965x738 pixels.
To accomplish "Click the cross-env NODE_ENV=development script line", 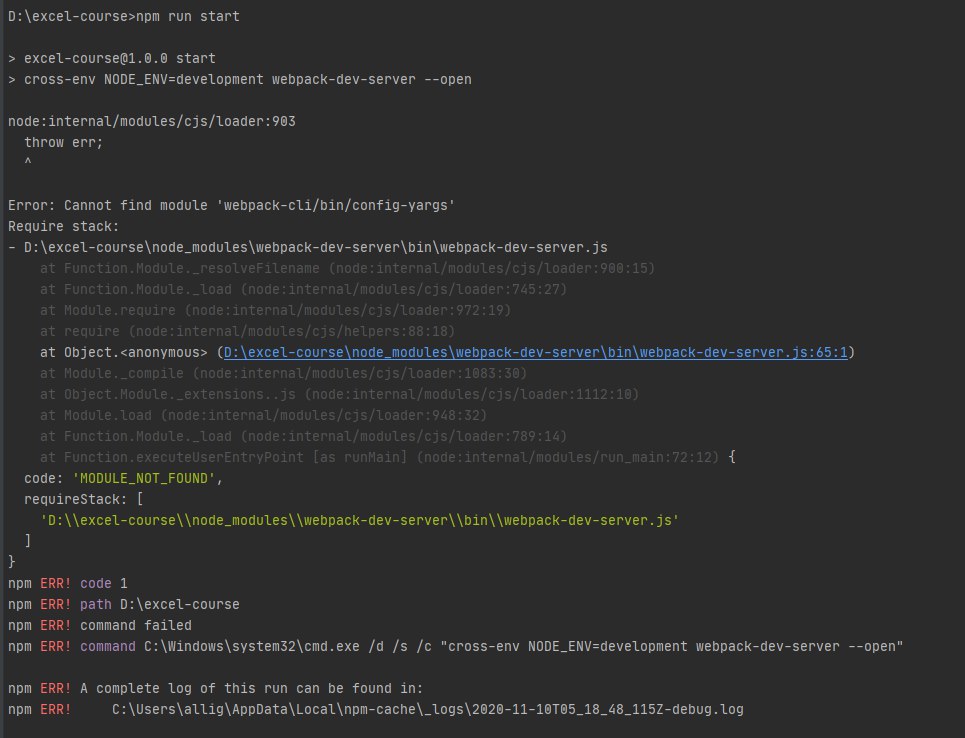I will pyautogui.click(x=240, y=79).
